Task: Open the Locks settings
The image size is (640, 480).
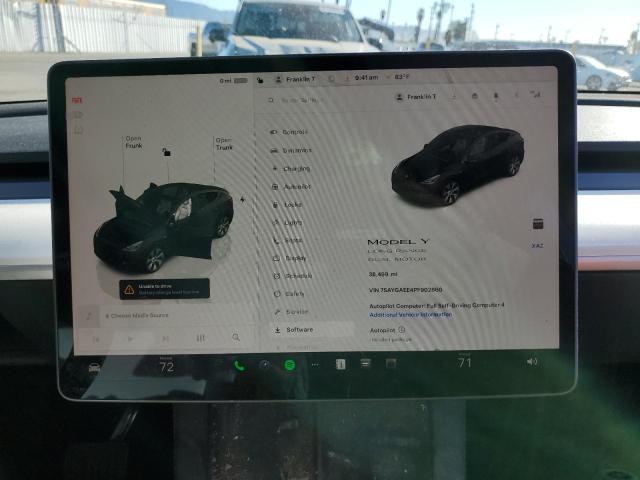Action: 288,204
